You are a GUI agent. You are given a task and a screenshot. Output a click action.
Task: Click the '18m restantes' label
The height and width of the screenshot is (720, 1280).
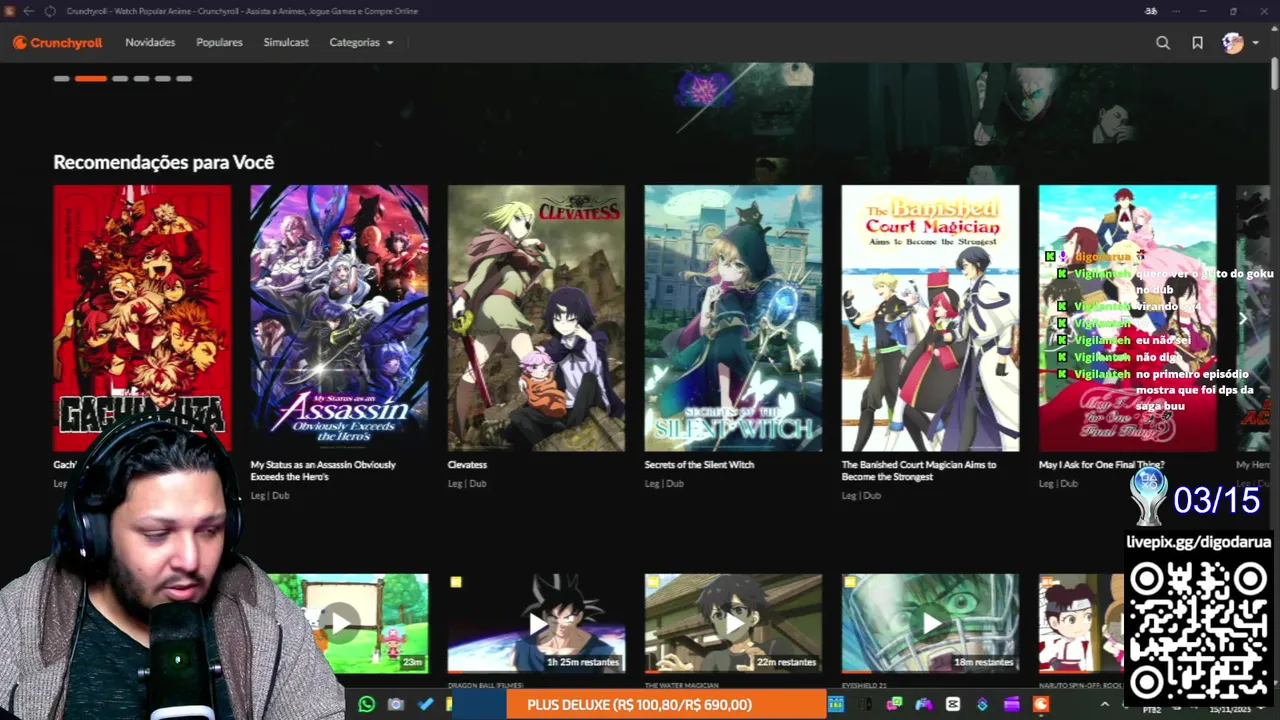983,662
